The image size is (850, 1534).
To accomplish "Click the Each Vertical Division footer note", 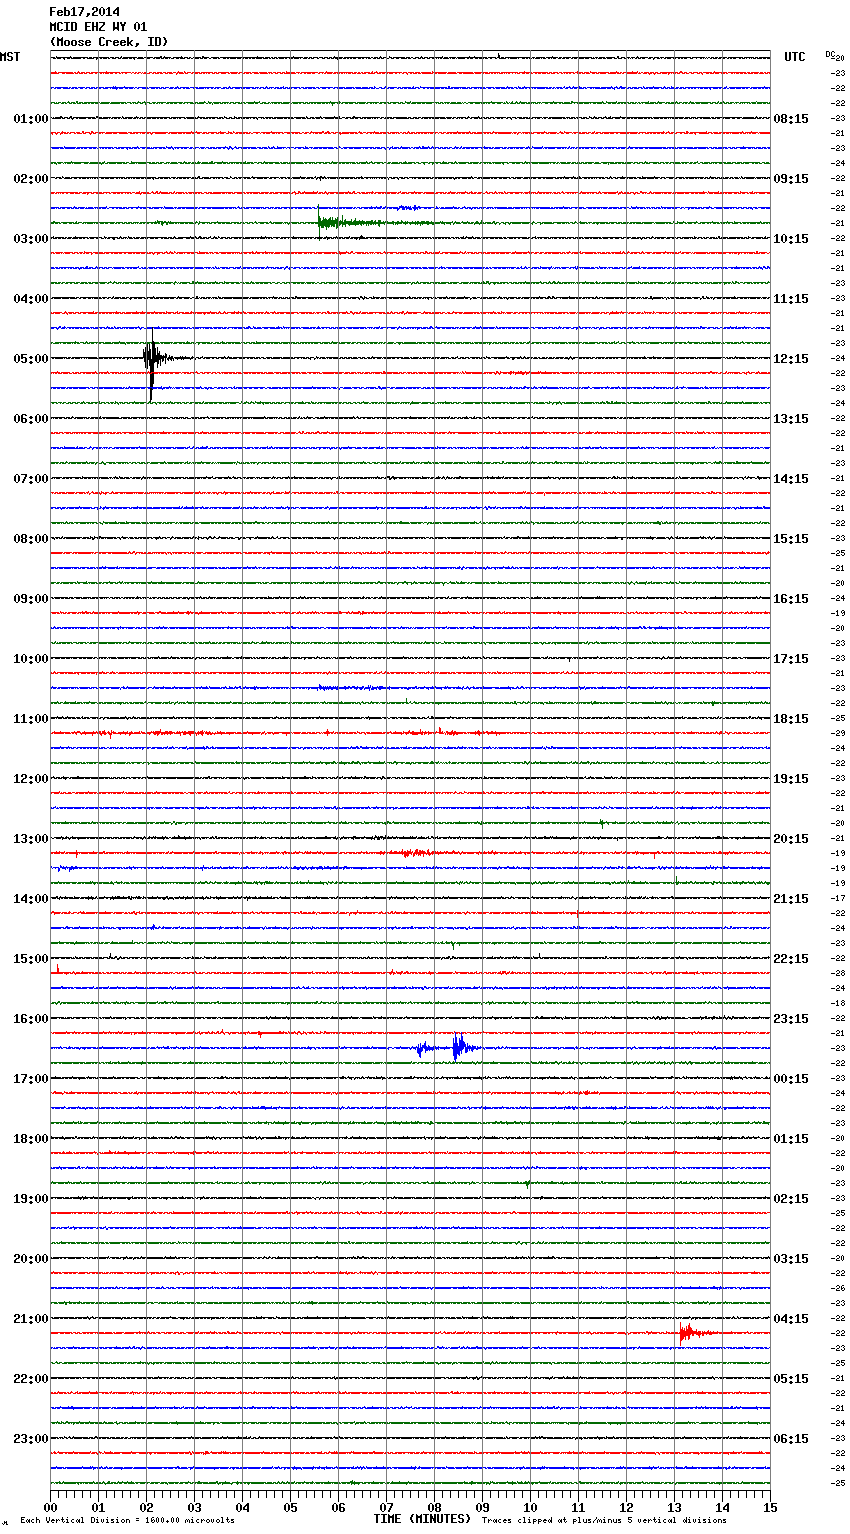I will click(128, 1521).
